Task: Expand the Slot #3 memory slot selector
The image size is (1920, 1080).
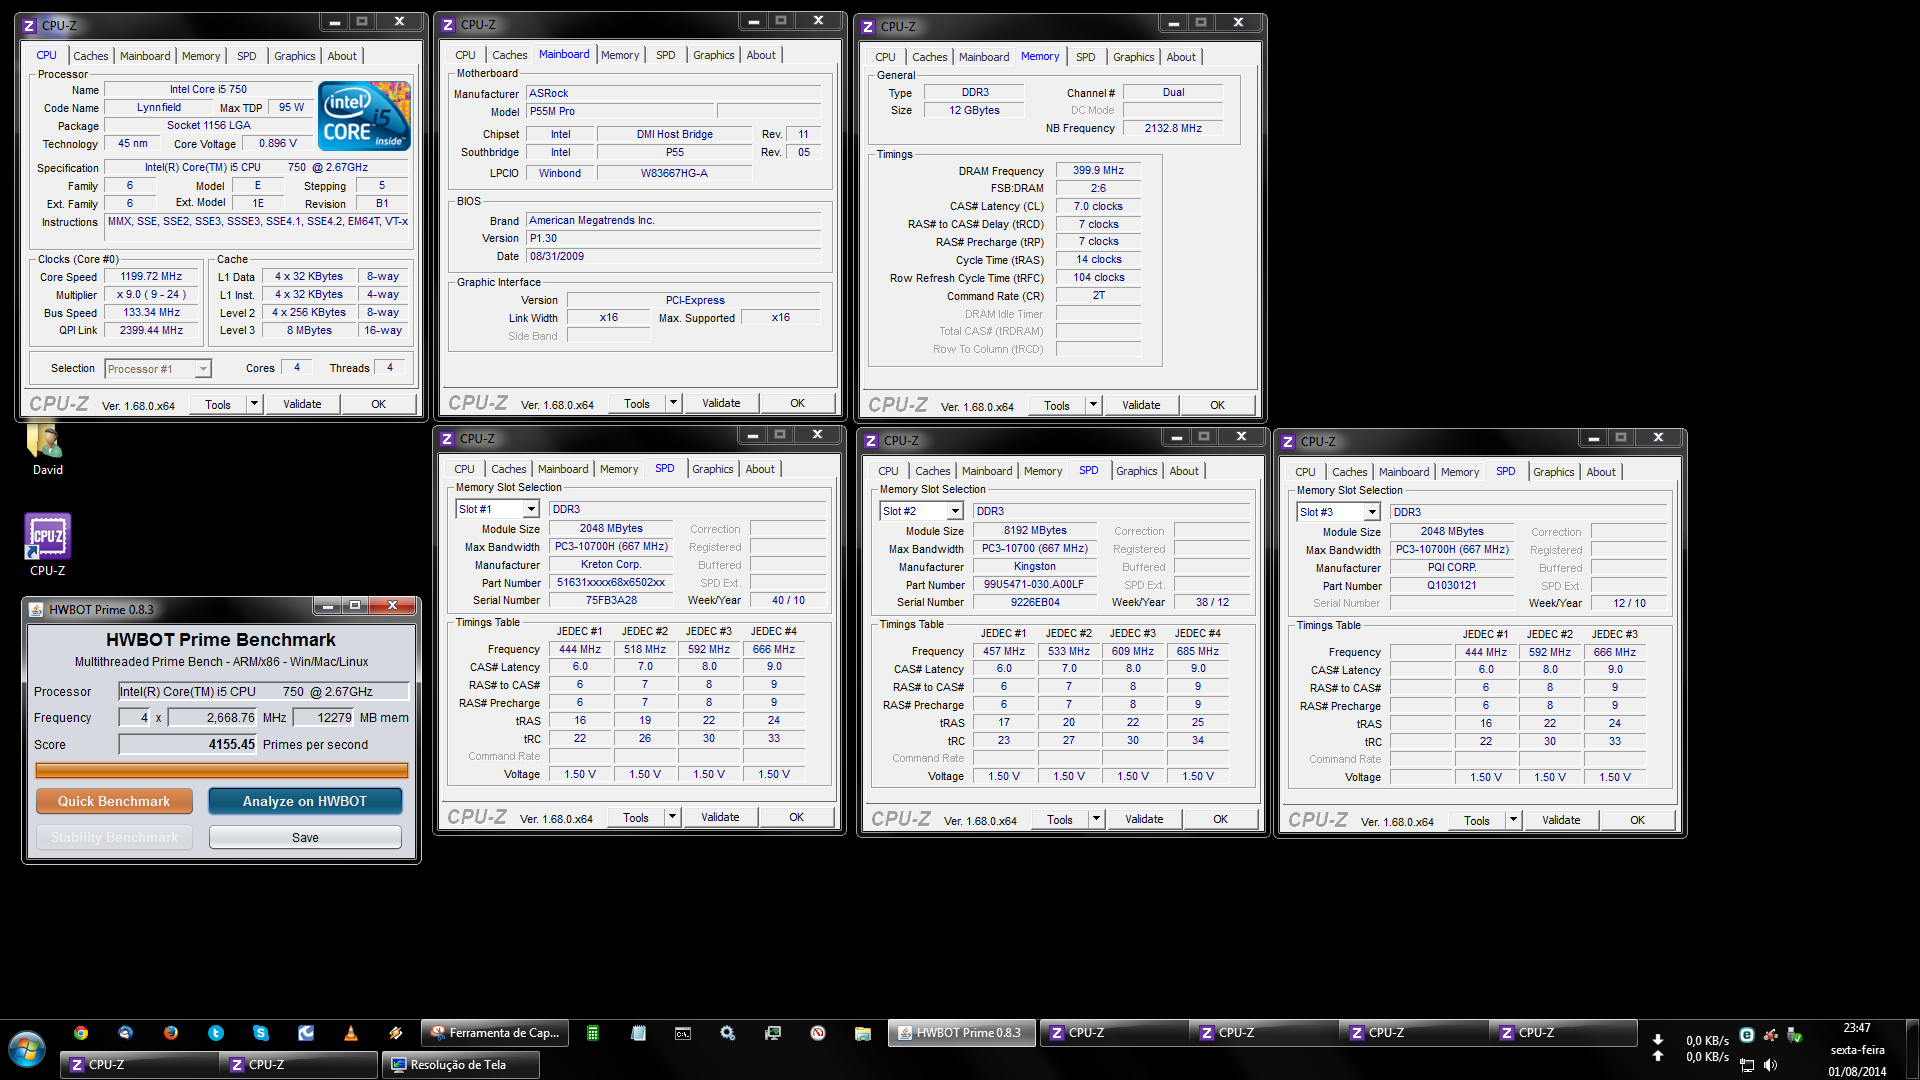Action: 1371,513
